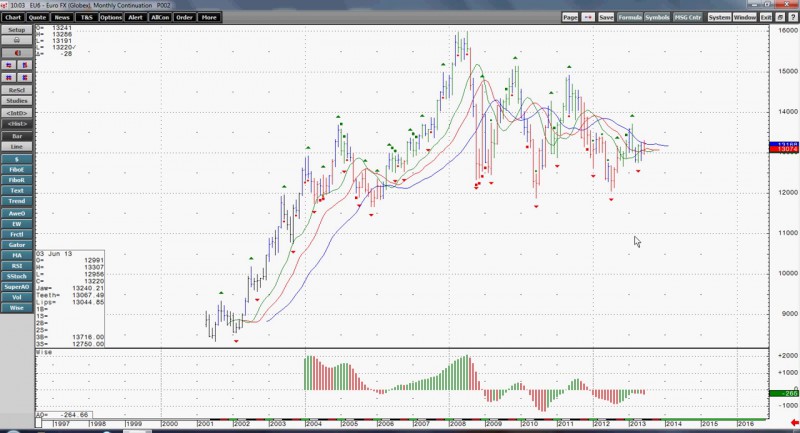Viewport: 800px width, 433px height.
Task: Click the print icon button
Action: pyautogui.click(x=17, y=40)
